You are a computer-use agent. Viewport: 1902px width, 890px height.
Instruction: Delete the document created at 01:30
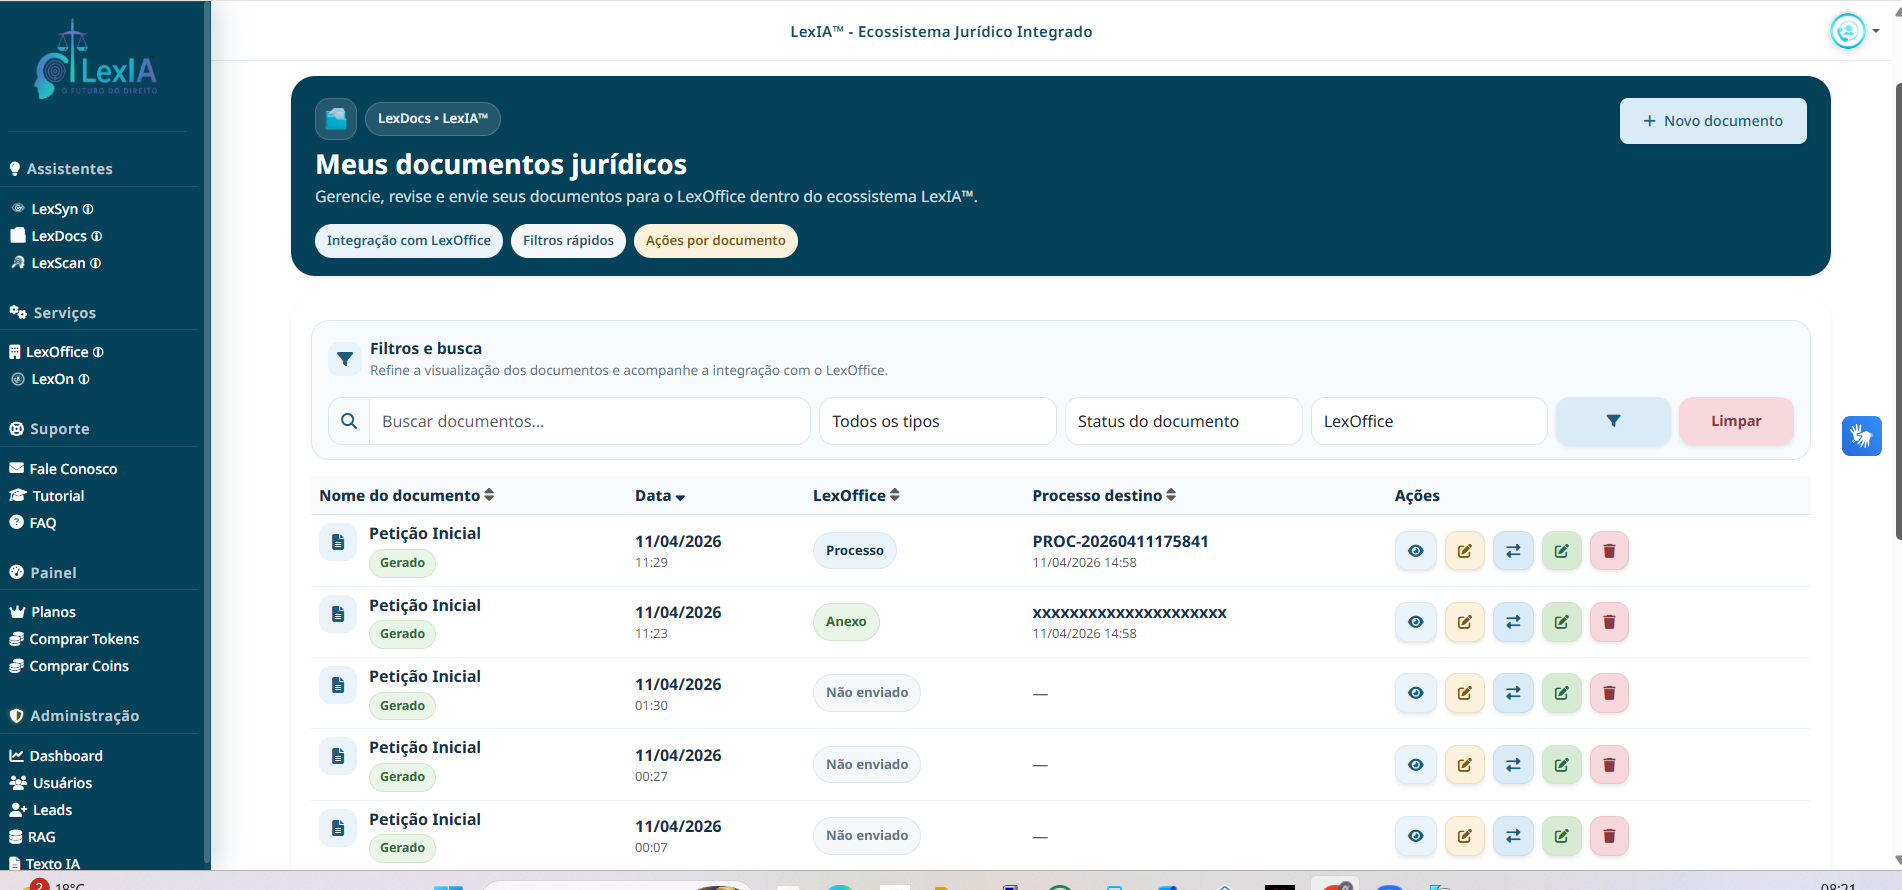point(1609,693)
